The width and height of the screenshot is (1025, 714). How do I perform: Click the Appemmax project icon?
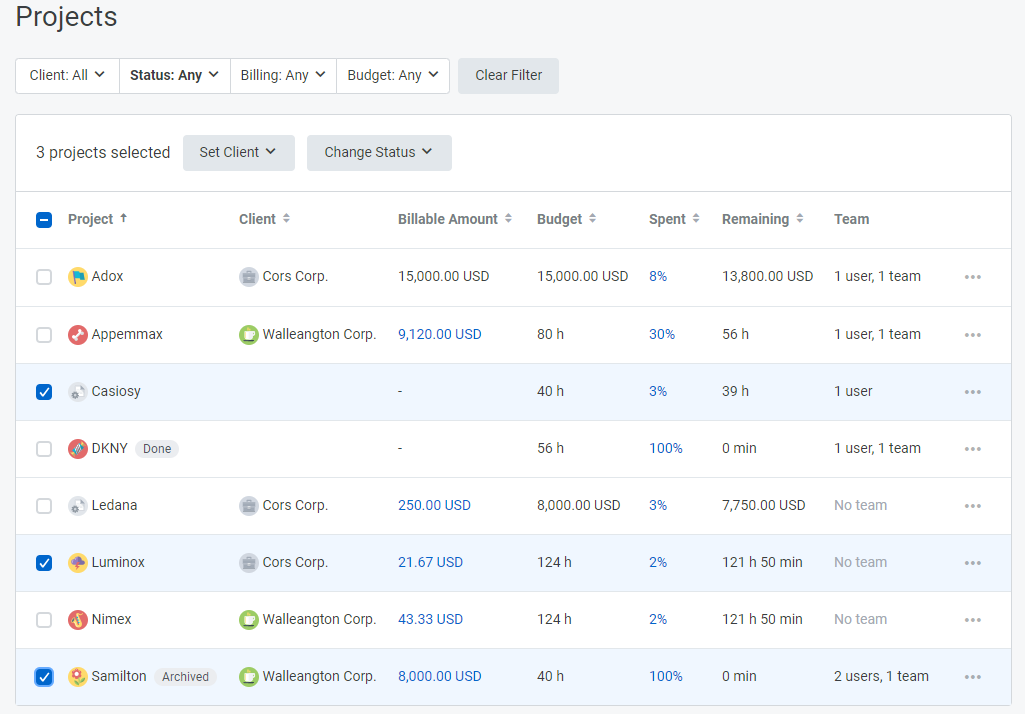click(78, 335)
